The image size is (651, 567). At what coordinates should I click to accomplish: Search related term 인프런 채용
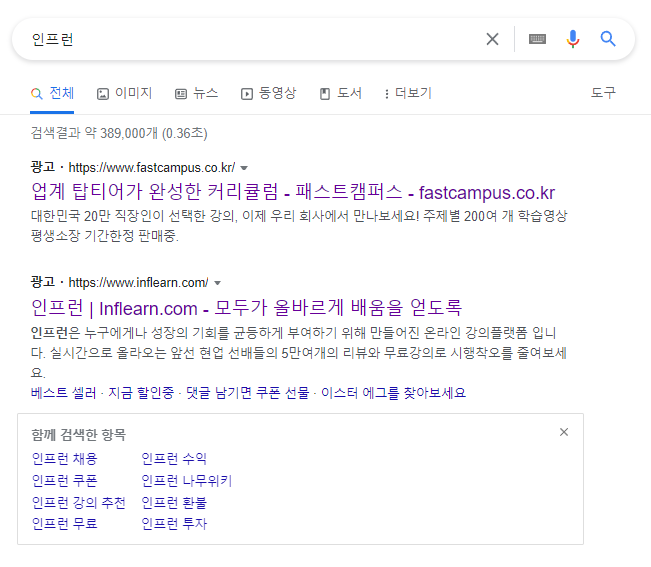point(64,459)
